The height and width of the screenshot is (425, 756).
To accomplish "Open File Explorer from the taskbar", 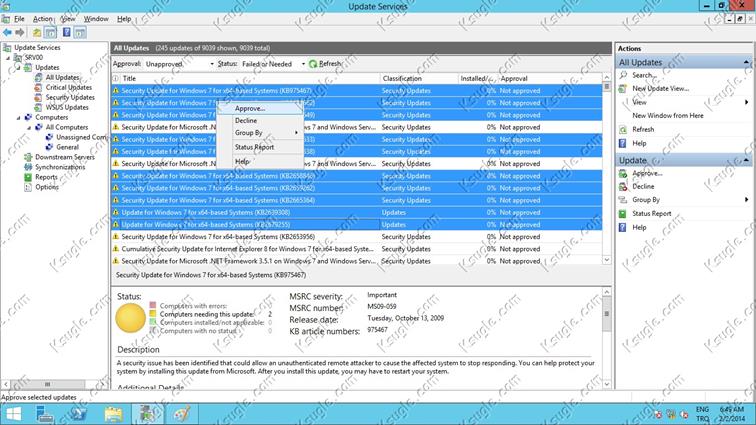I will (113, 414).
